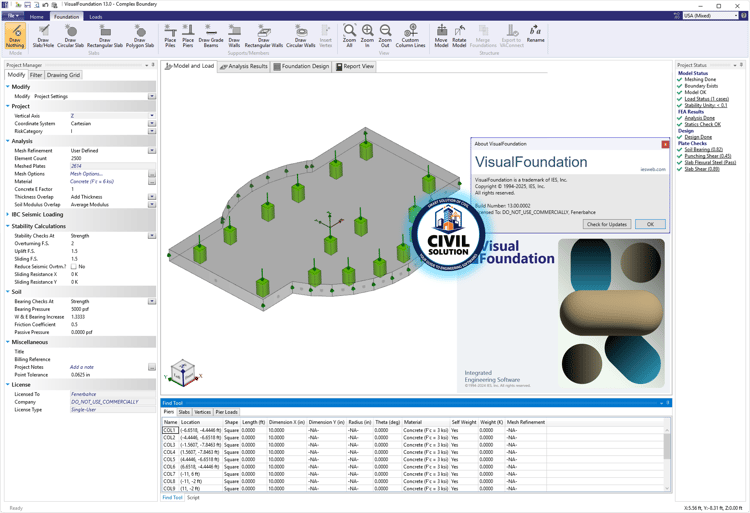Select the Draw Rectangular Slab tool
The width and height of the screenshot is (750, 513).
point(105,36)
